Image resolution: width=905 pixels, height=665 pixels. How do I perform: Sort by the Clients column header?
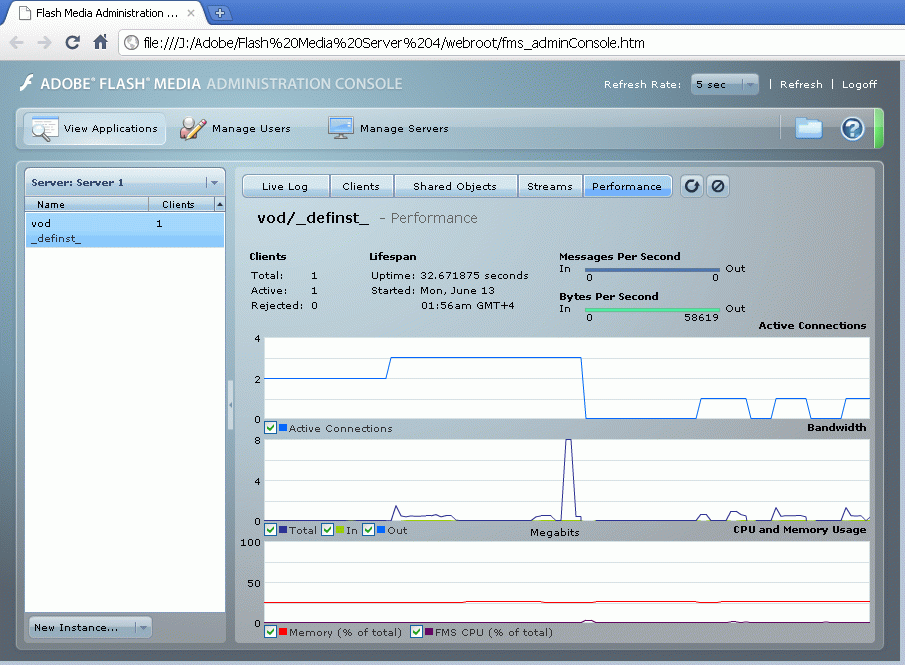tap(181, 204)
